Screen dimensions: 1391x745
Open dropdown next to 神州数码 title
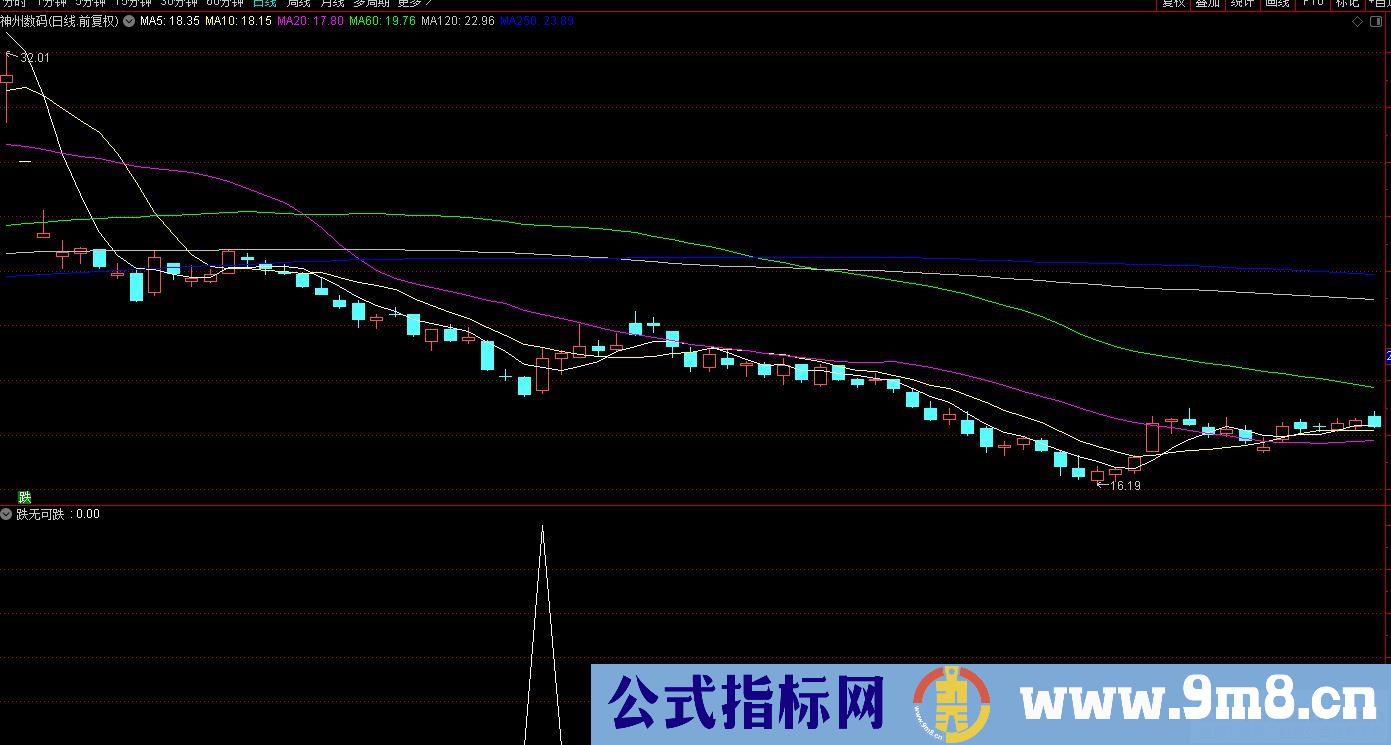128,21
